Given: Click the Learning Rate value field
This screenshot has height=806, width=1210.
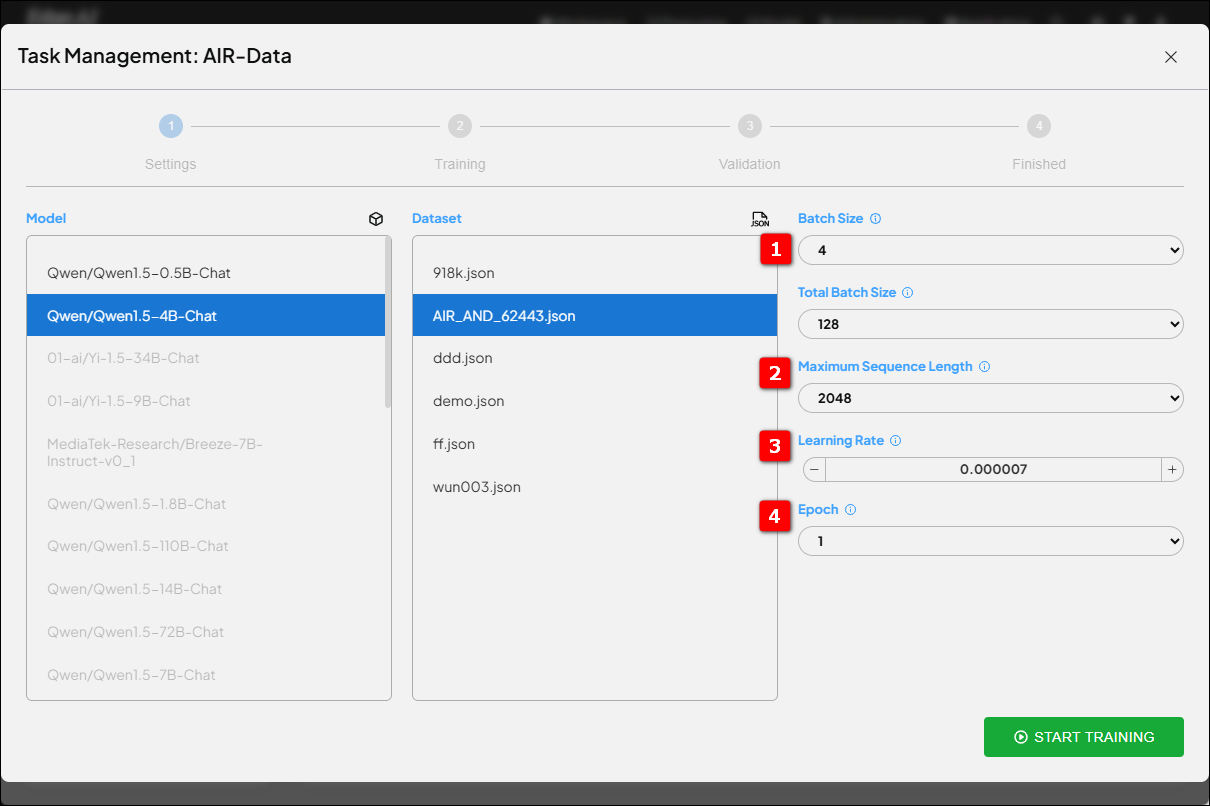Looking at the screenshot, I should pyautogui.click(x=992, y=469).
